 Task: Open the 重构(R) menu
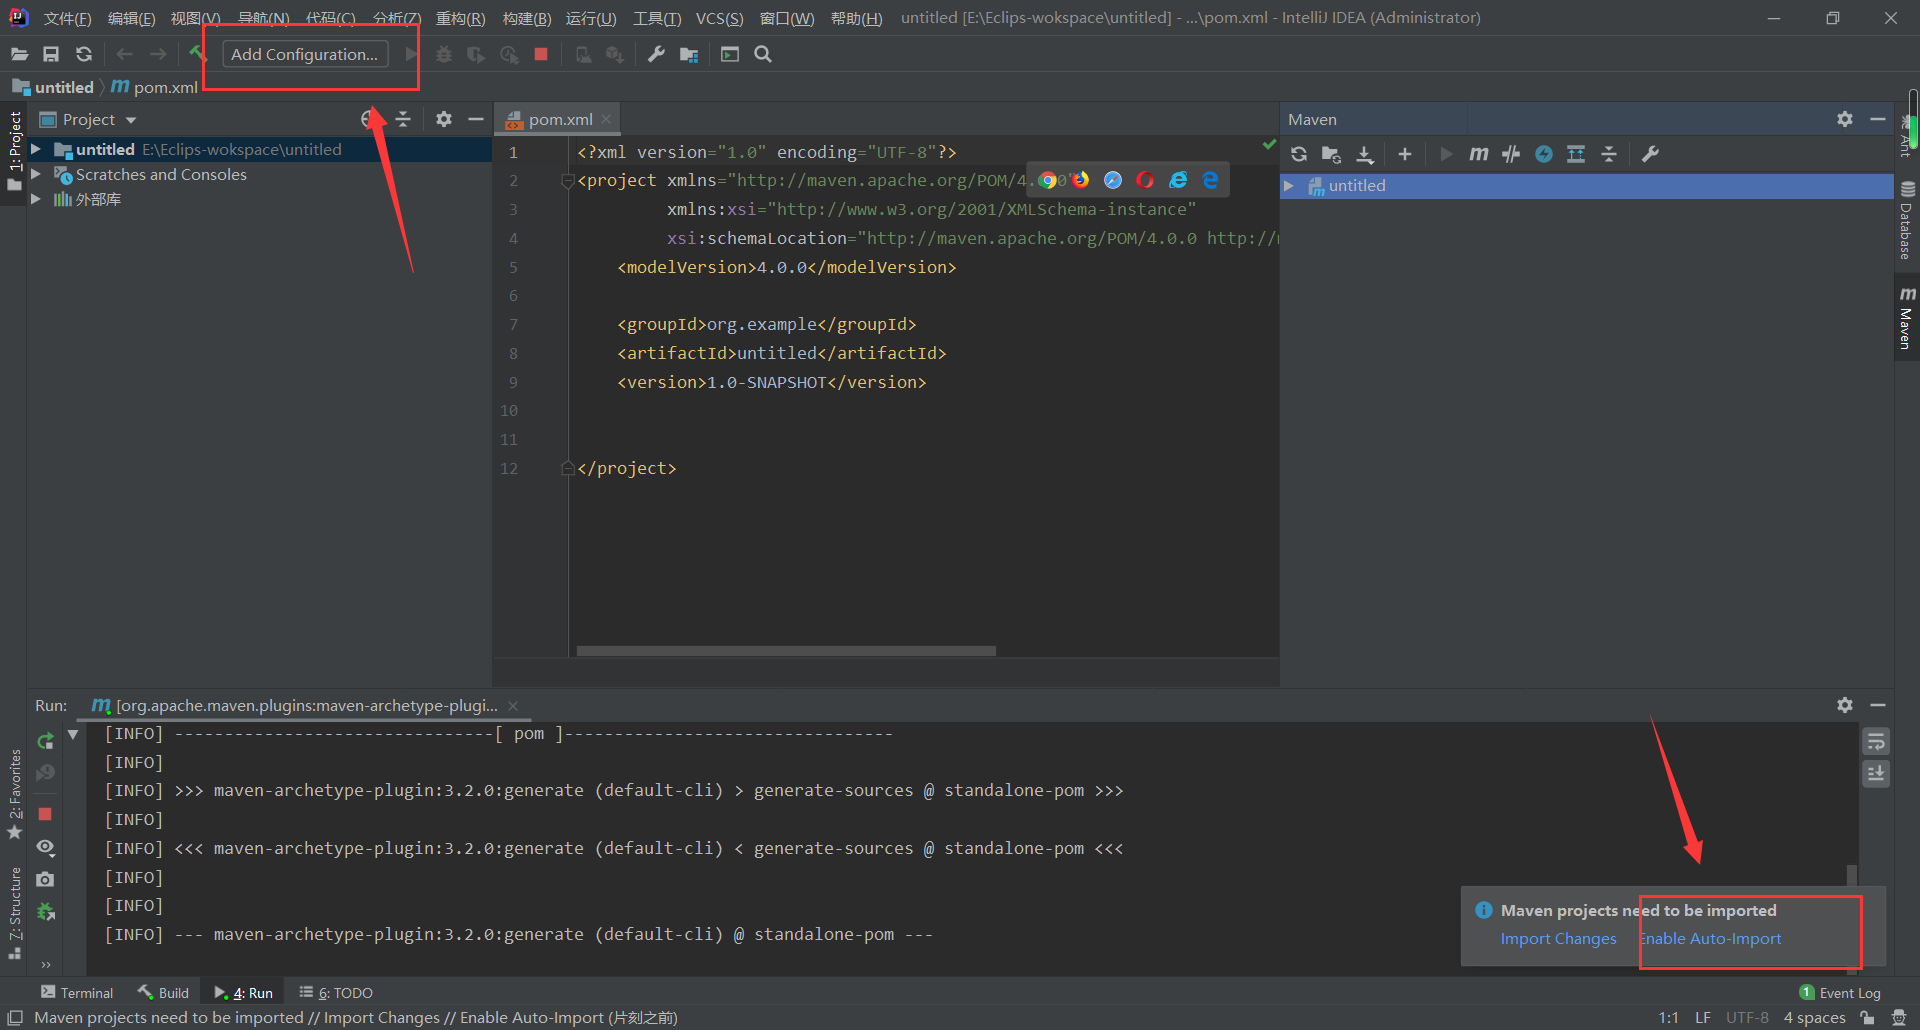(x=460, y=18)
